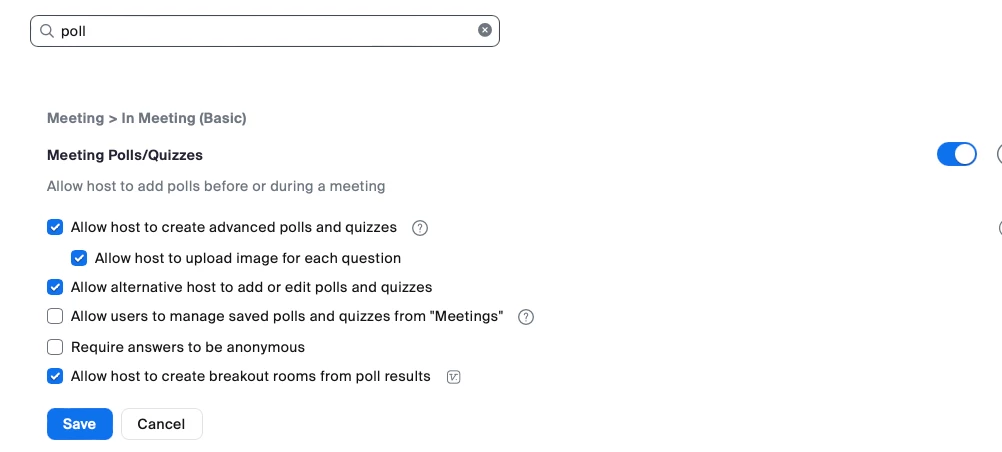The image size is (1002, 452).
Task: Uncheck "Allow host to create advanced polls"
Action: point(55,228)
